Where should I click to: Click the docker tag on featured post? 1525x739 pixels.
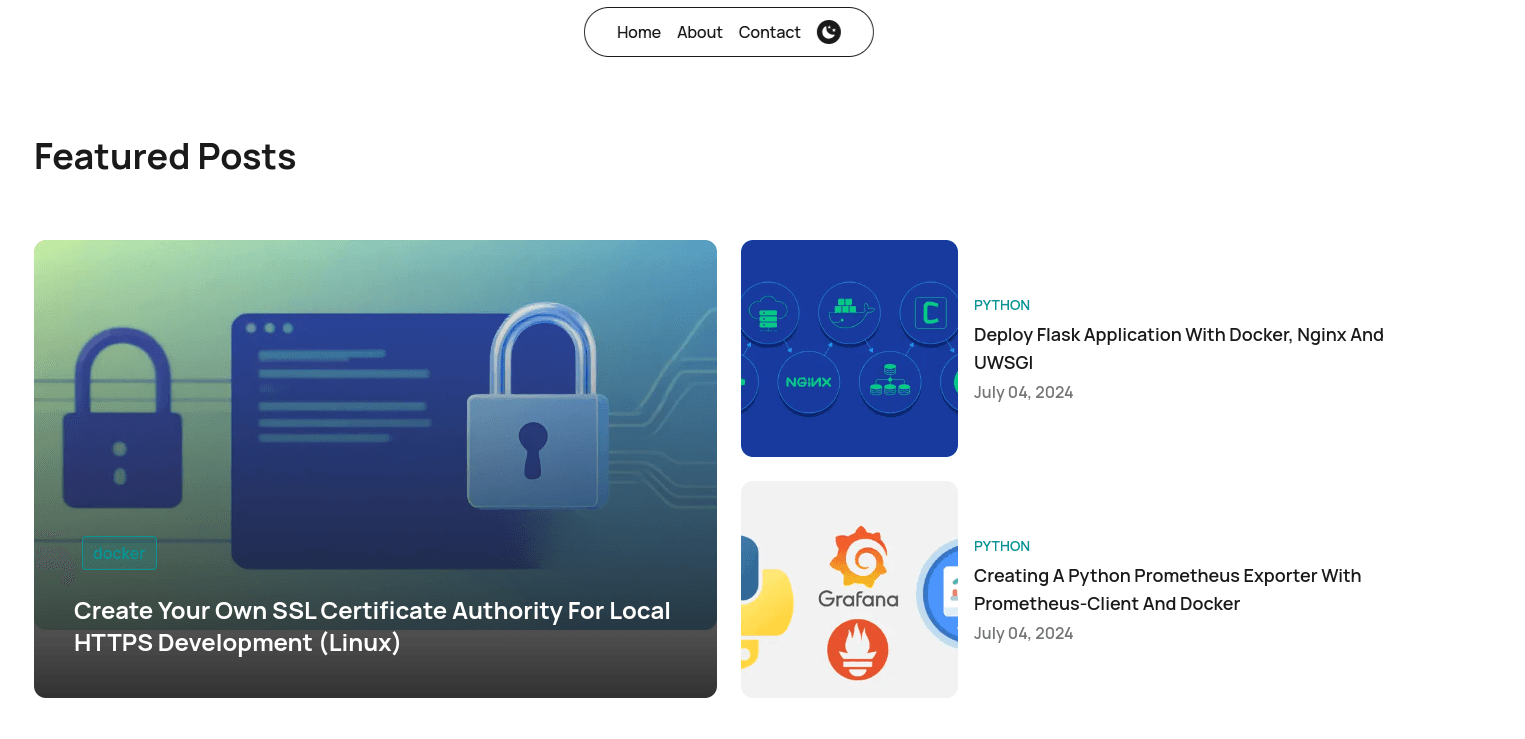pos(119,553)
